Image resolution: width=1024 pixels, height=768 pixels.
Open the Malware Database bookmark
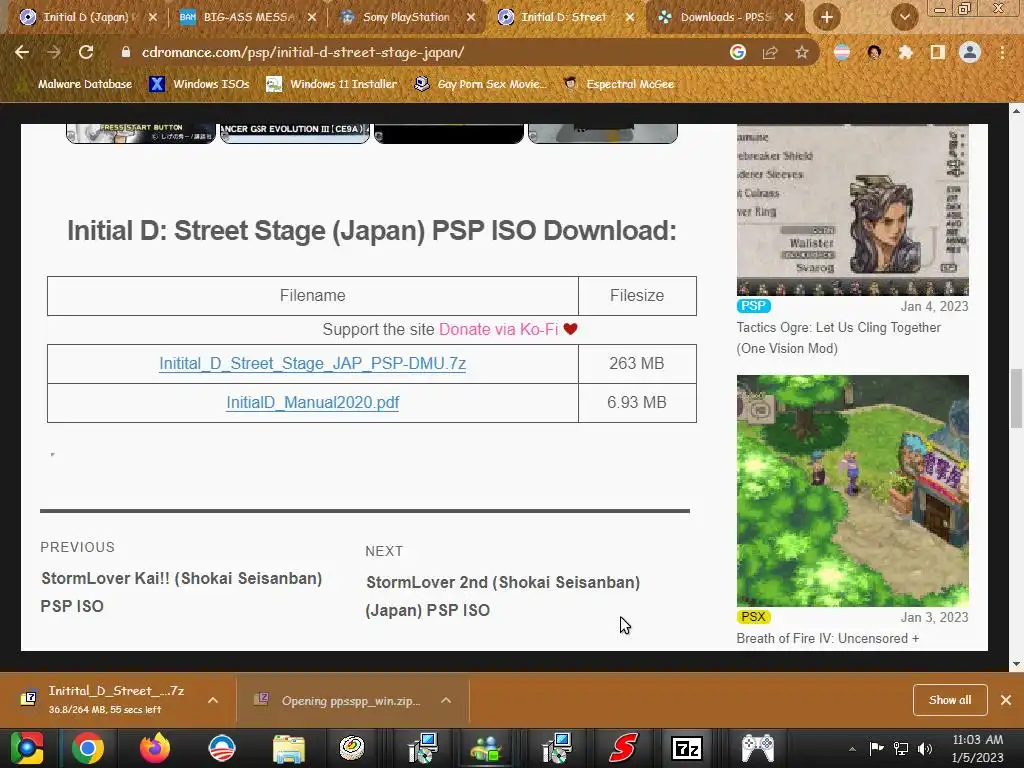click(85, 84)
